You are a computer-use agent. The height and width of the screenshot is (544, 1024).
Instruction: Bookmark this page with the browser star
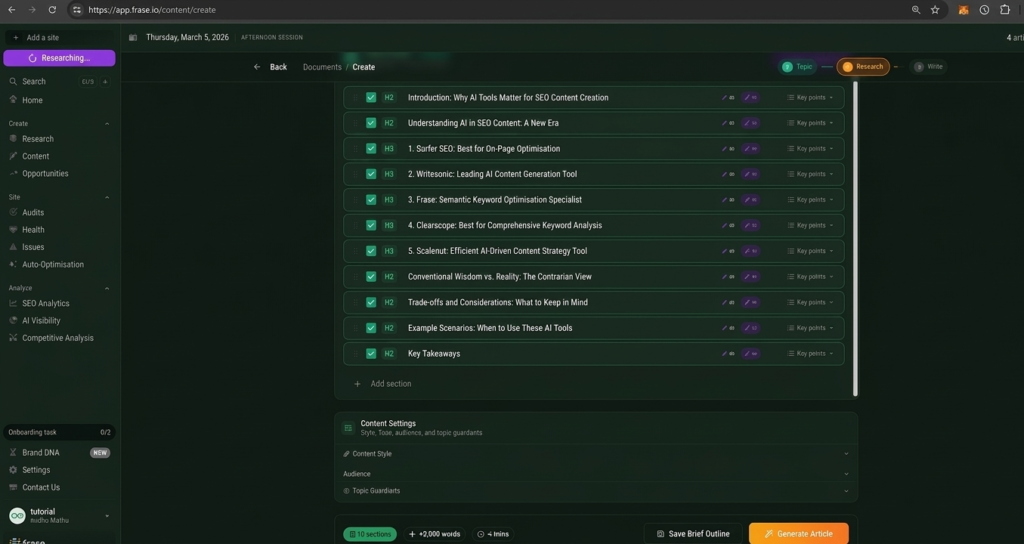tap(935, 10)
